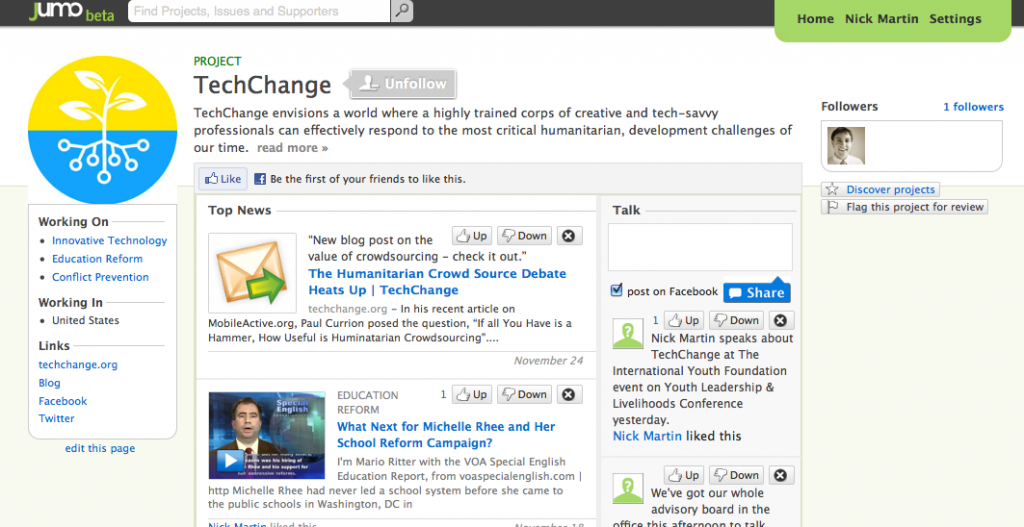The width and height of the screenshot is (1024, 527).
Task: Vote Up on Michelle Rhee article
Action: tap(472, 394)
